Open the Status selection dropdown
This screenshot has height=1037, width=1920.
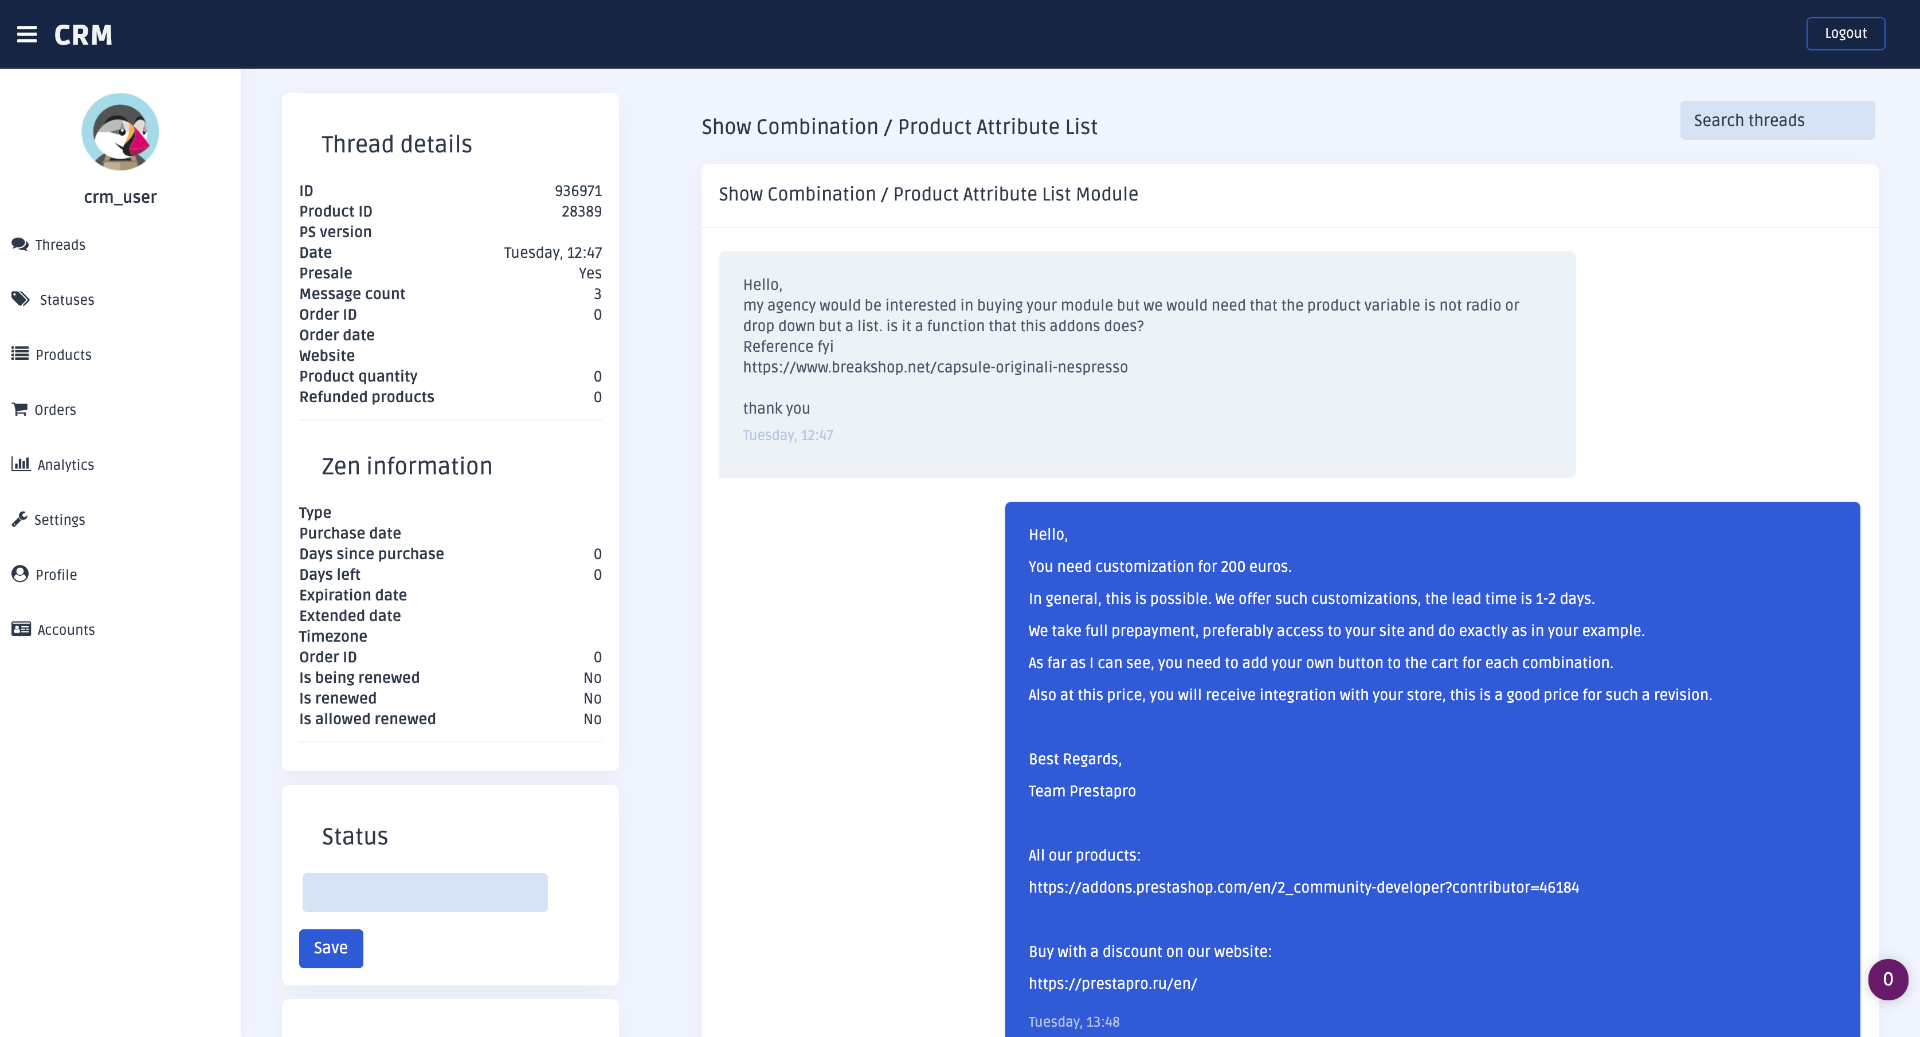click(x=425, y=892)
